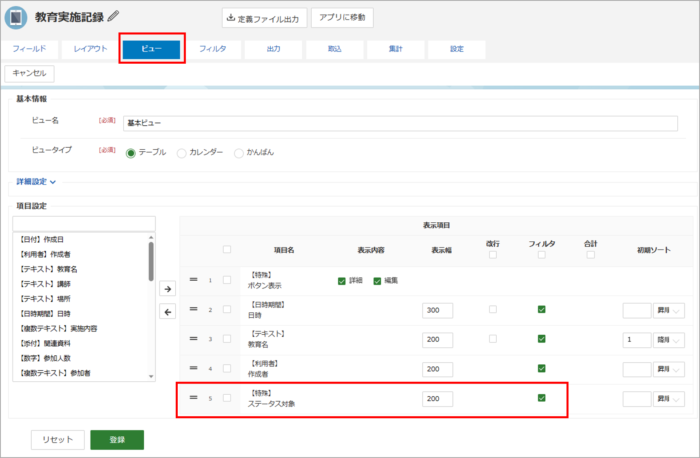The height and width of the screenshot is (458, 700).
Task: Open sort order dropdown for 日時 row
Action: [669, 310]
